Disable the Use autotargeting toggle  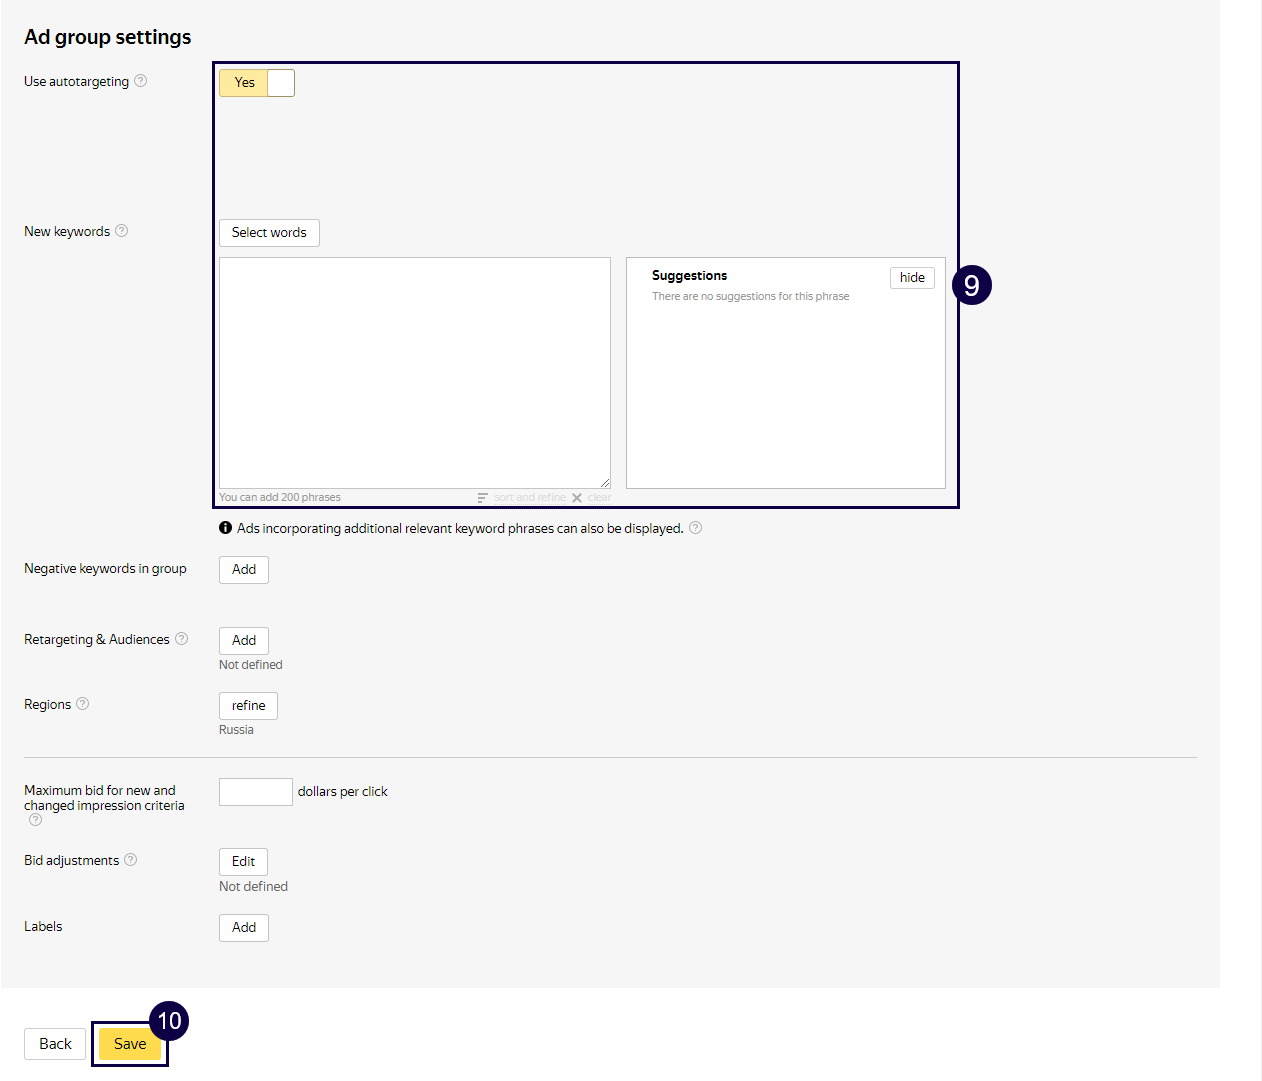coord(280,83)
